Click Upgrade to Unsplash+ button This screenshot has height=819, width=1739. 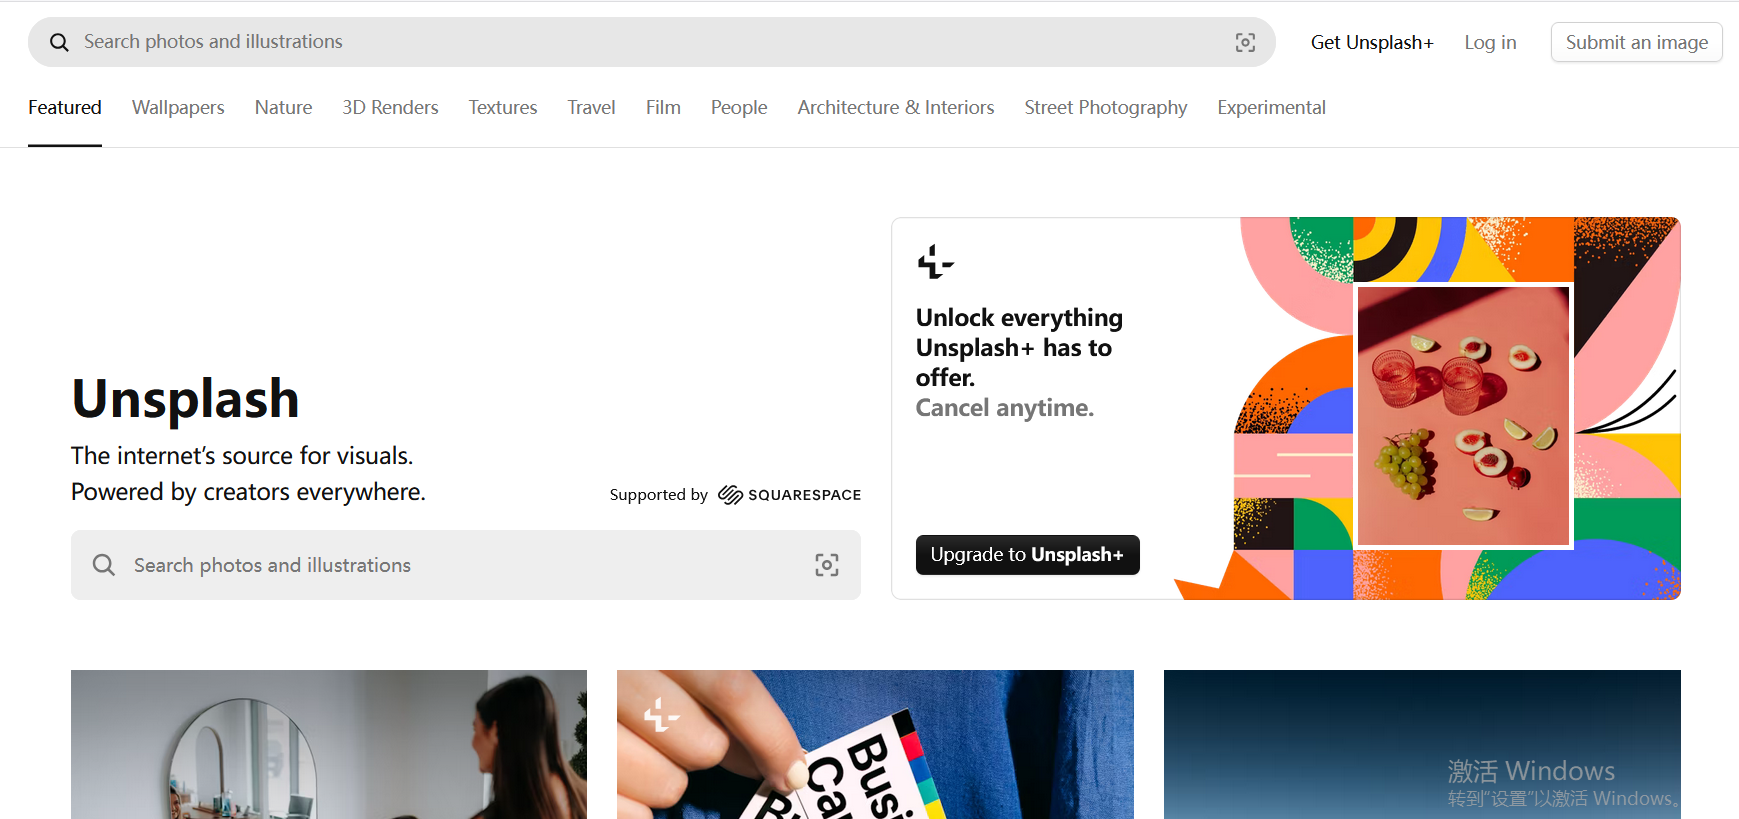(x=1027, y=555)
